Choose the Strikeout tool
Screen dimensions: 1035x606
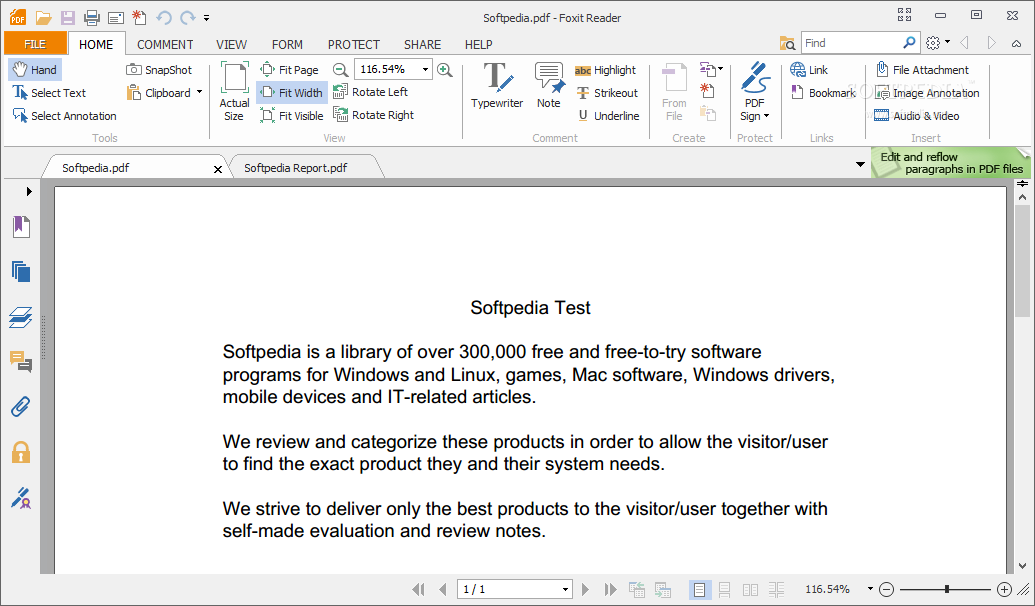(607, 93)
